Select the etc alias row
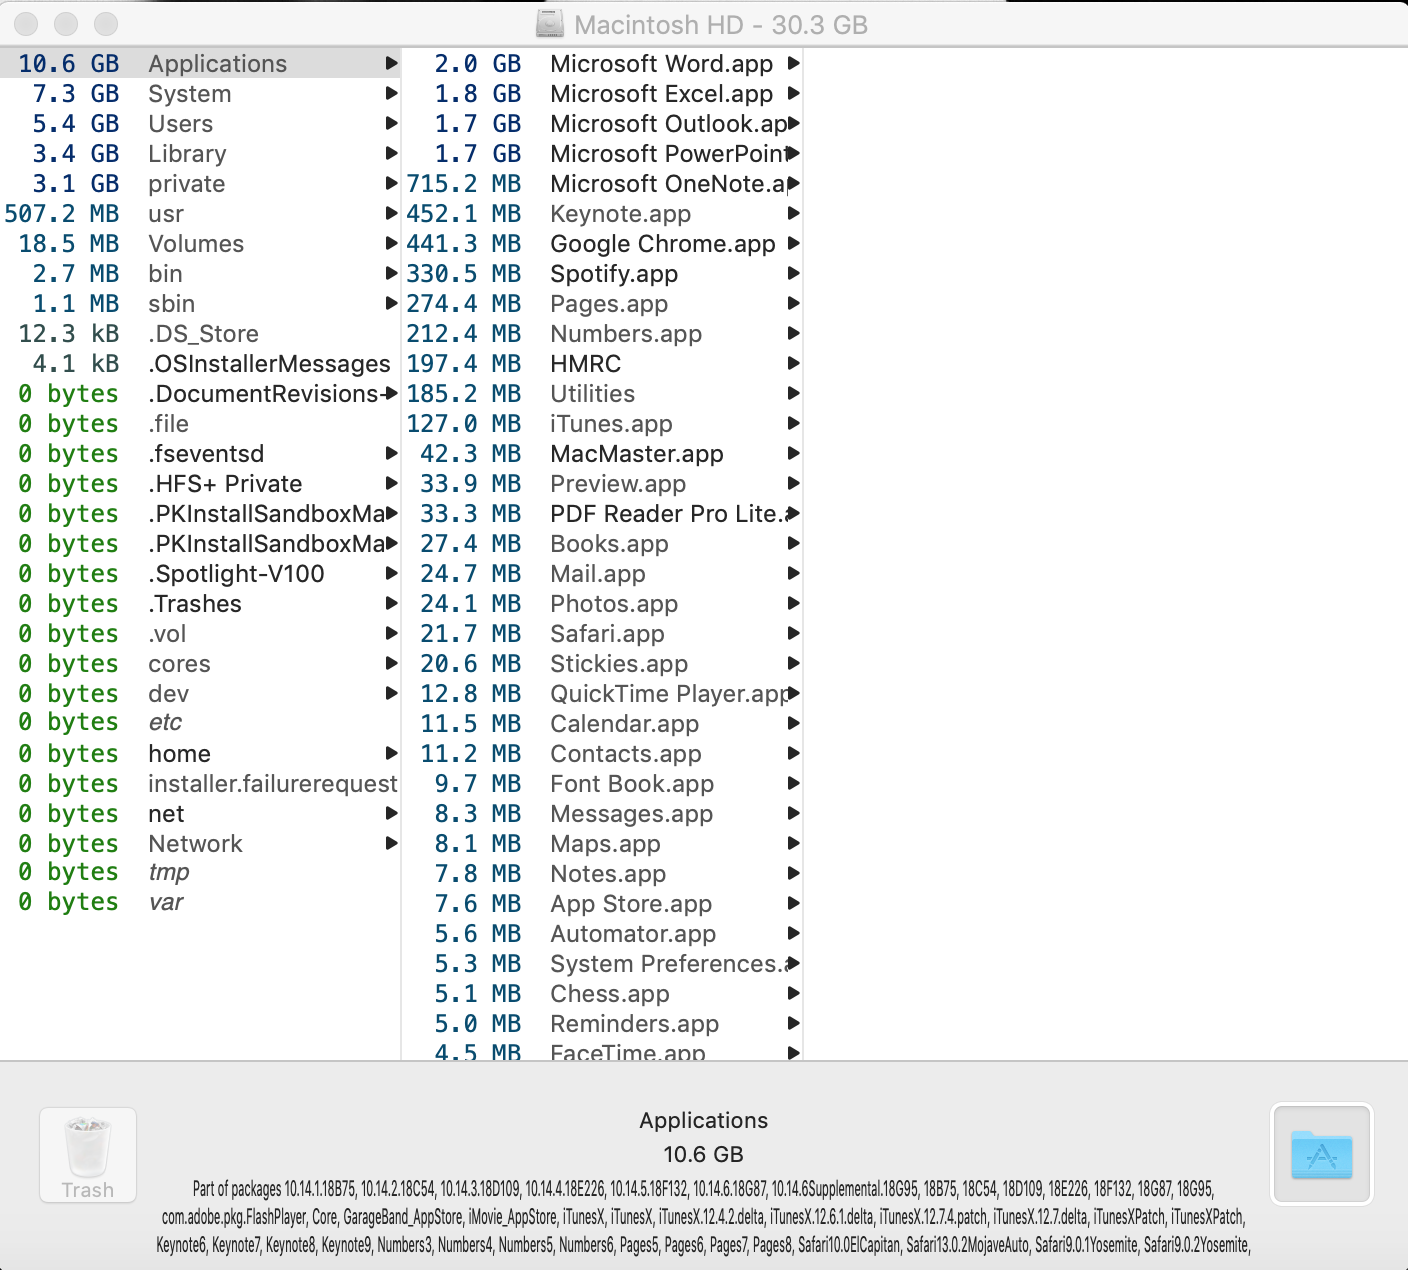 pyautogui.click(x=200, y=723)
